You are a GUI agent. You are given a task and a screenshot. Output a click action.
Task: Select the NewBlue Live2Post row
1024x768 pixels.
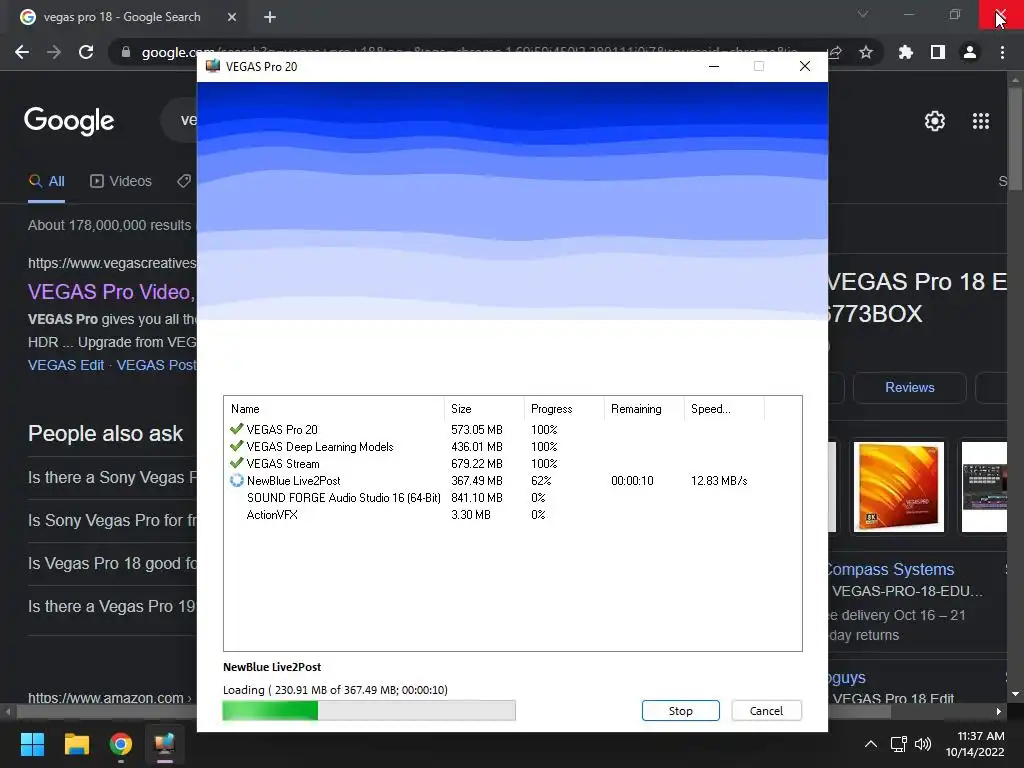click(512, 481)
